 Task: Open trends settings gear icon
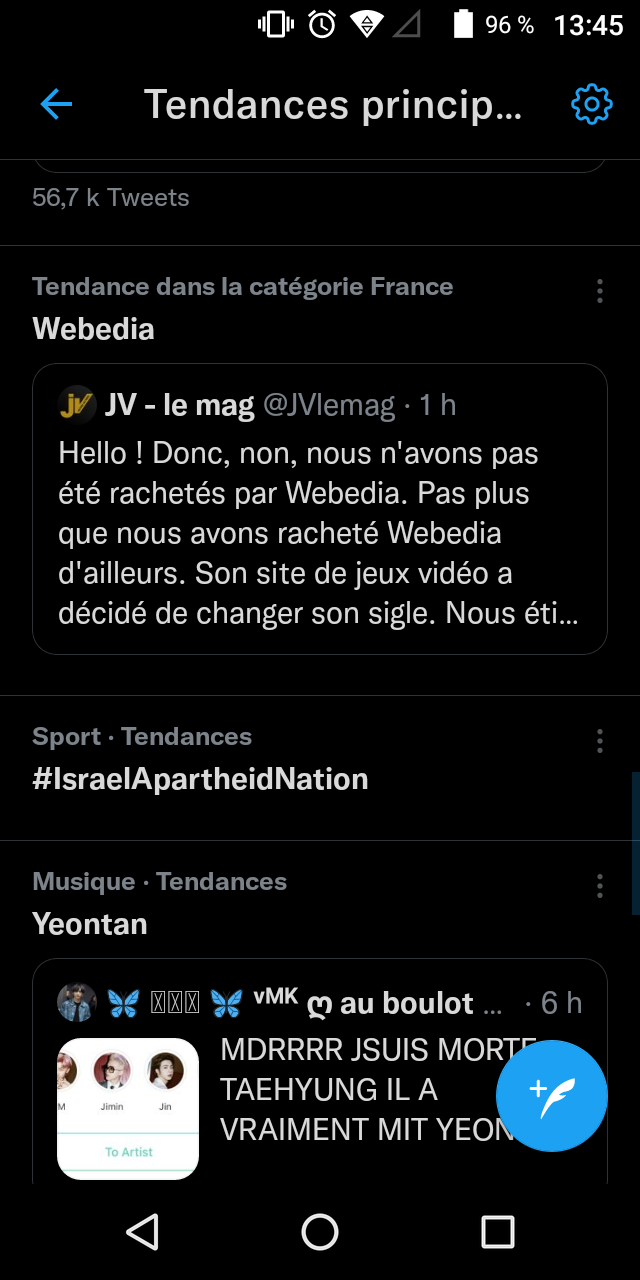click(591, 104)
